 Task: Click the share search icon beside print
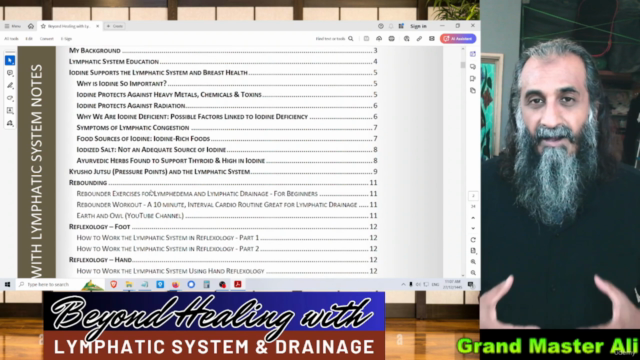tap(407, 39)
